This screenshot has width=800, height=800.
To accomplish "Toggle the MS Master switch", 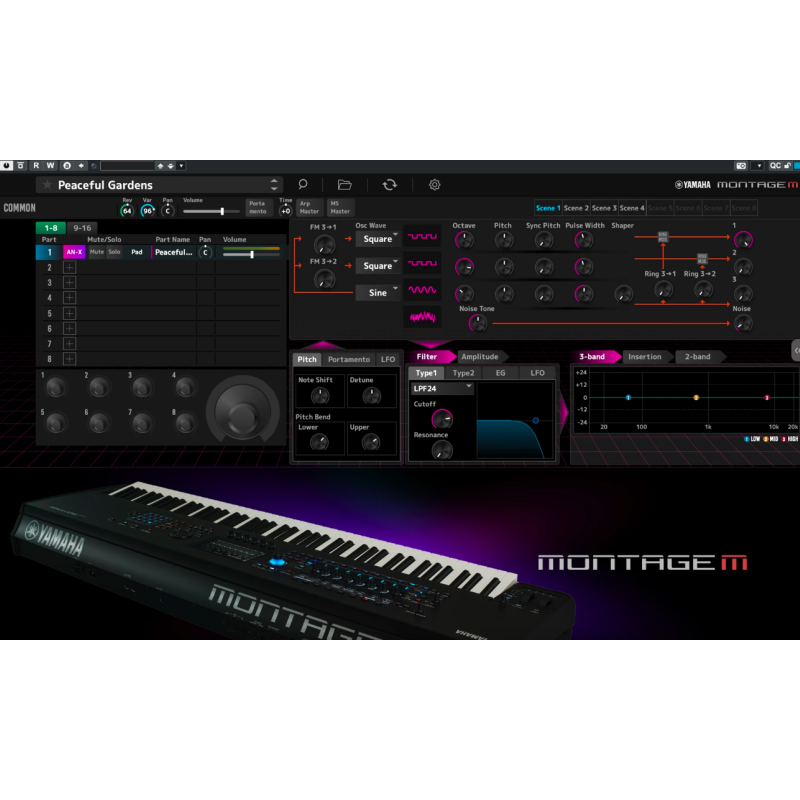I will point(340,208).
